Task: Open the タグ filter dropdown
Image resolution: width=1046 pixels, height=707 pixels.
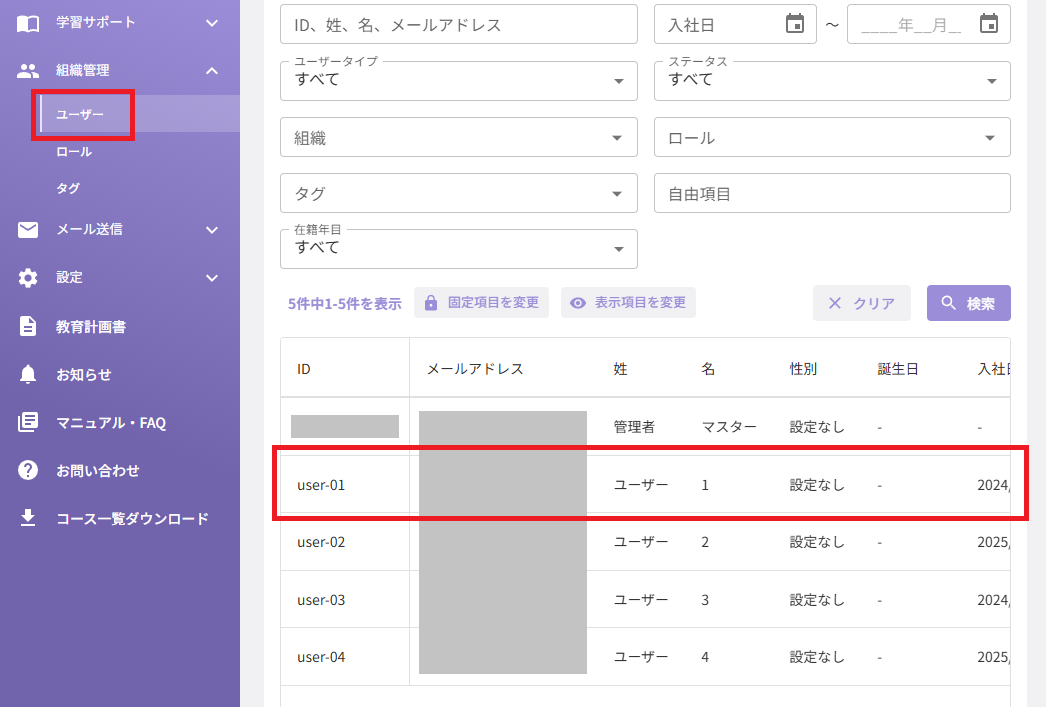Action: point(459,193)
